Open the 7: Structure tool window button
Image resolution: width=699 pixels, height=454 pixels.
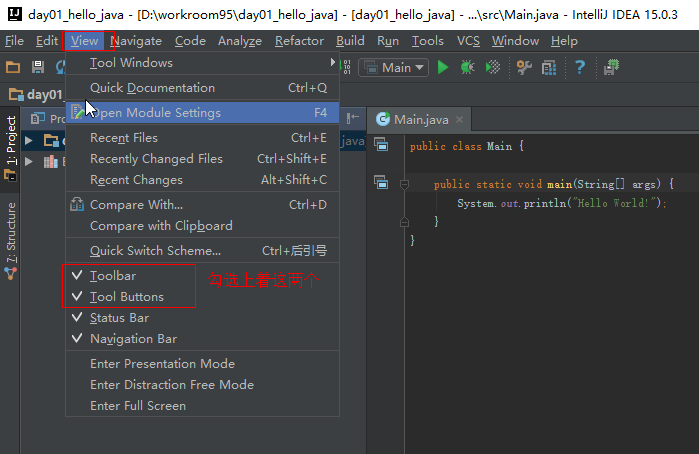[x=10, y=240]
